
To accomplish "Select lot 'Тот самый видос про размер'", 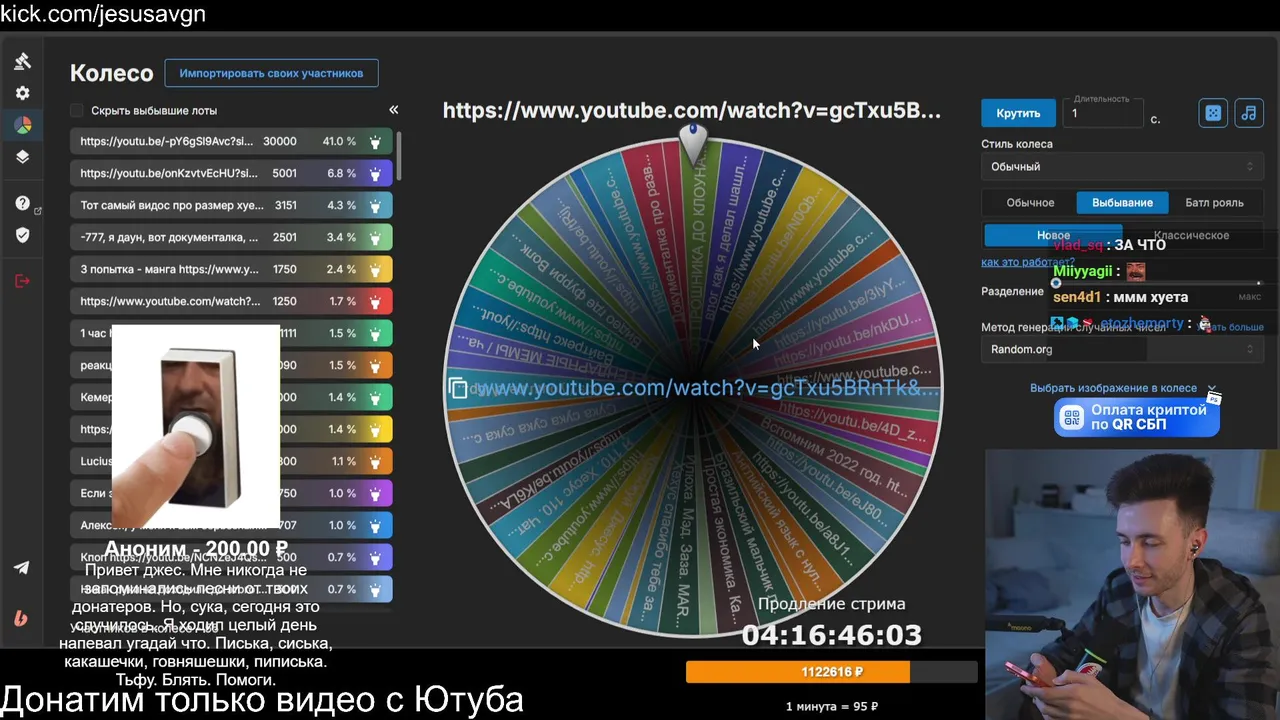I will [231, 206].
